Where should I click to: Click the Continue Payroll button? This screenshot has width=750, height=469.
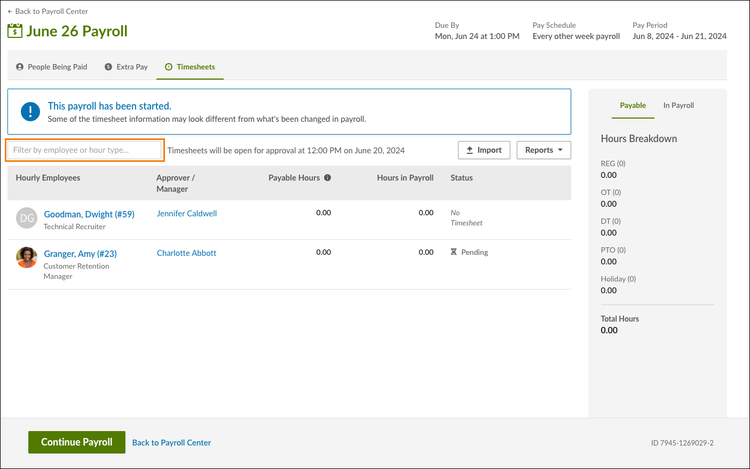coord(77,442)
